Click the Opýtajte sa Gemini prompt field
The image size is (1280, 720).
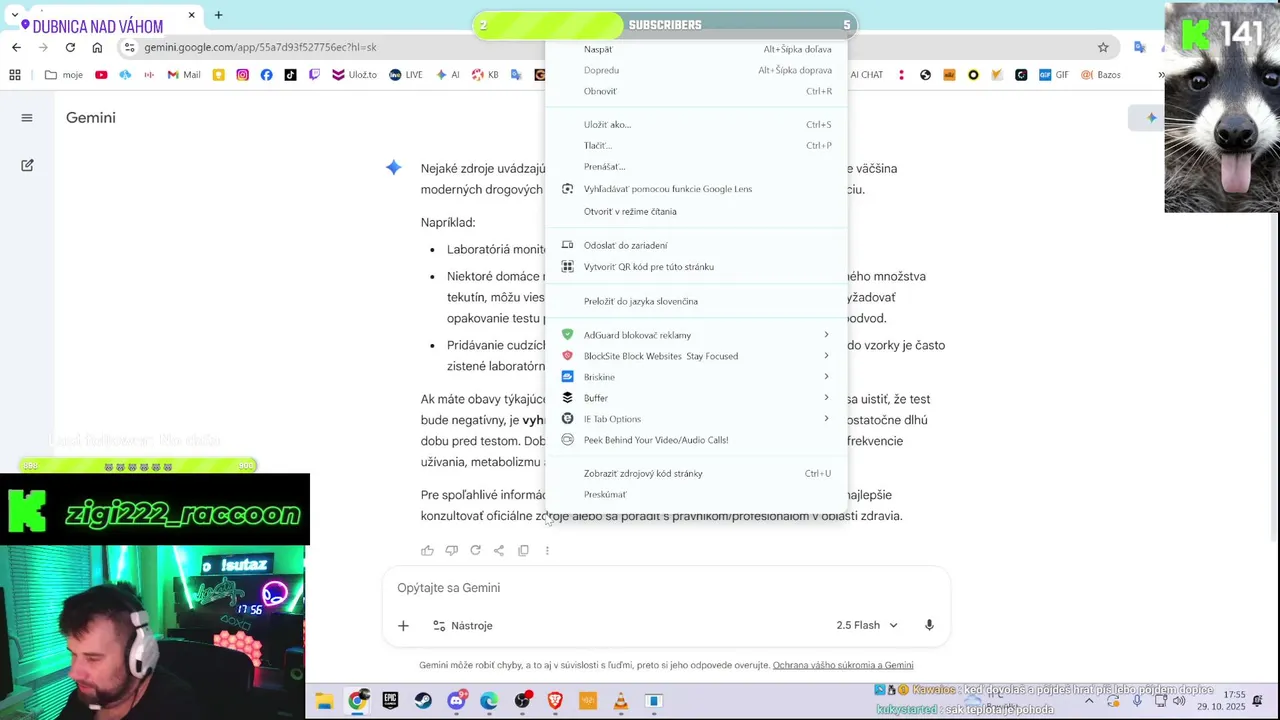[x=665, y=588]
